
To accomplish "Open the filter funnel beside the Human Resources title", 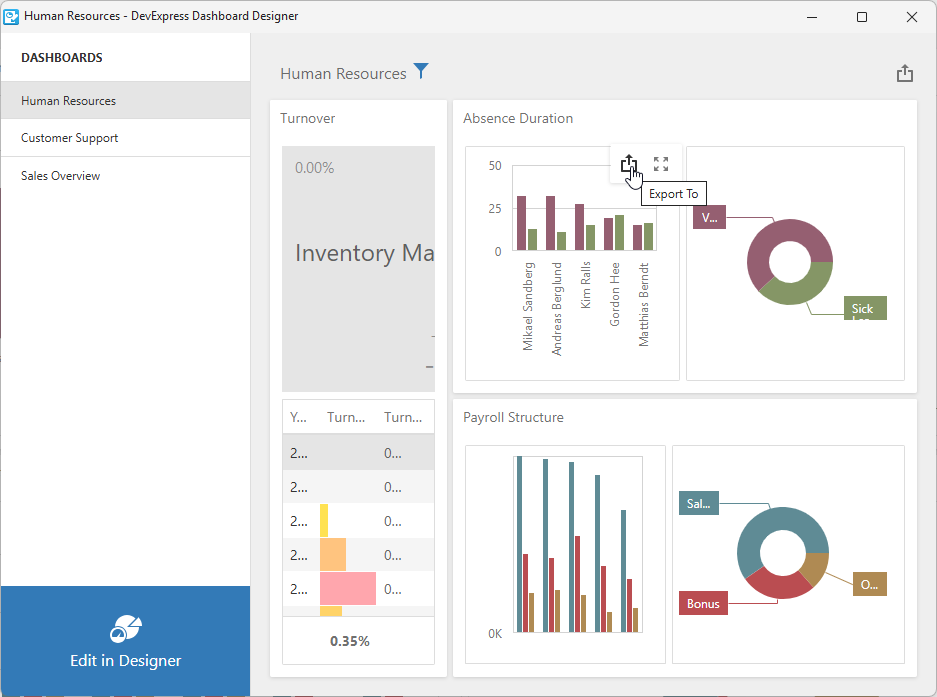I will (421, 71).
